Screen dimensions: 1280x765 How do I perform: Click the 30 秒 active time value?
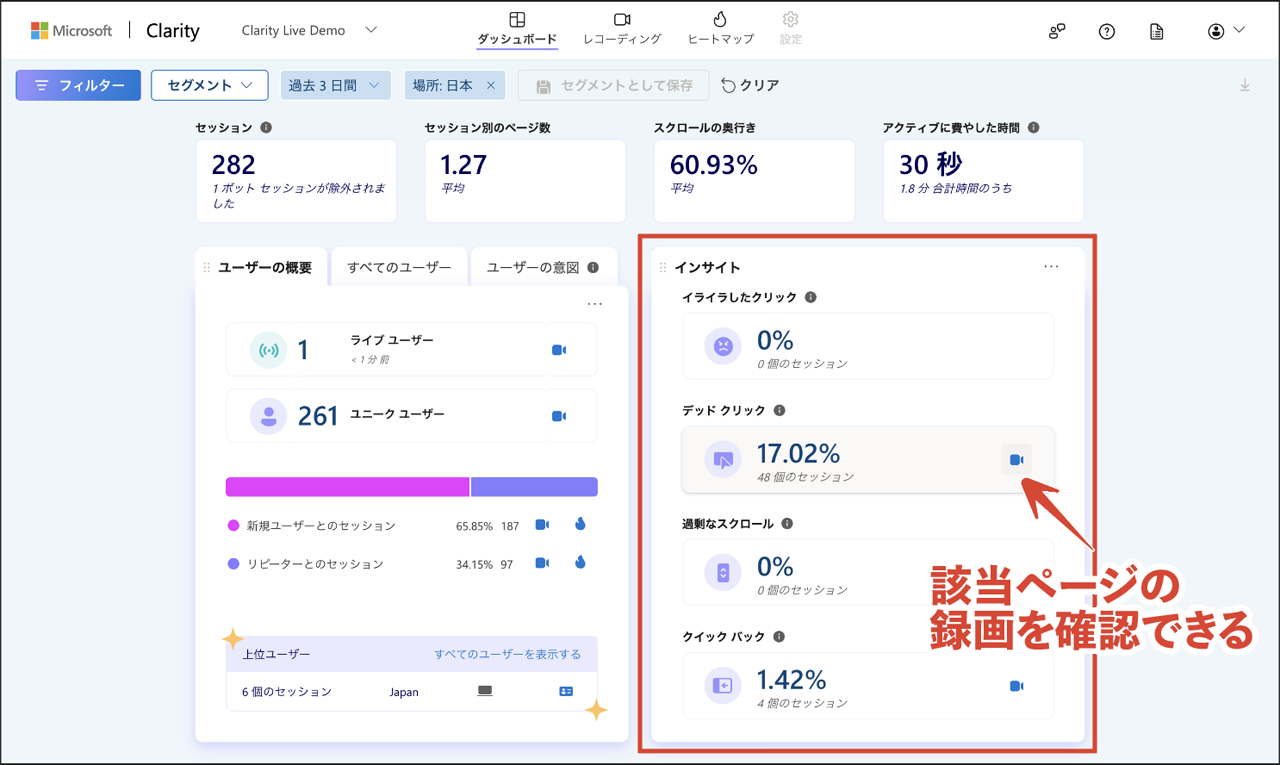[x=931, y=164]
